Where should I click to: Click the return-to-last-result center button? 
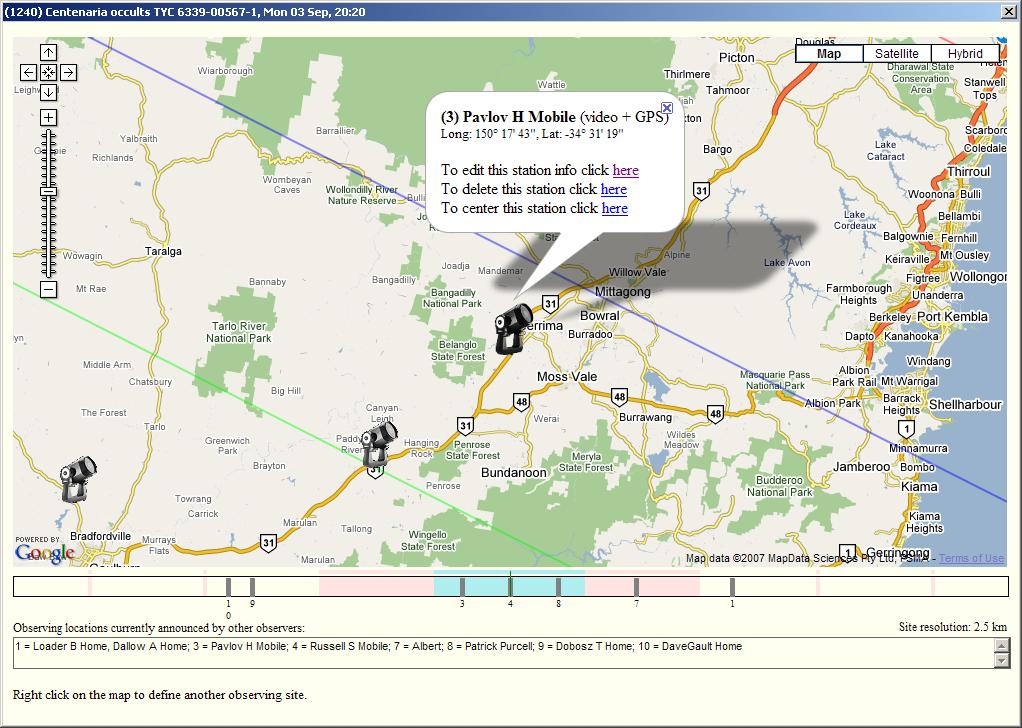[48, 72]
